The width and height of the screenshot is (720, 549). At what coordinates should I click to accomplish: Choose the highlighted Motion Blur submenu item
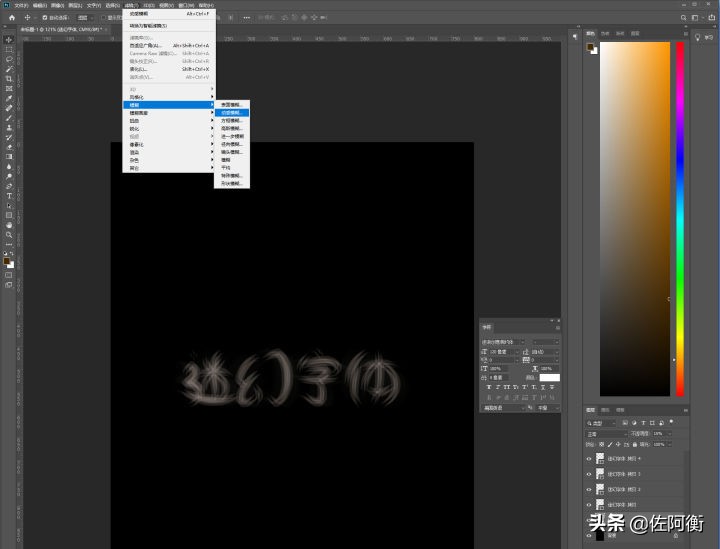231,113
